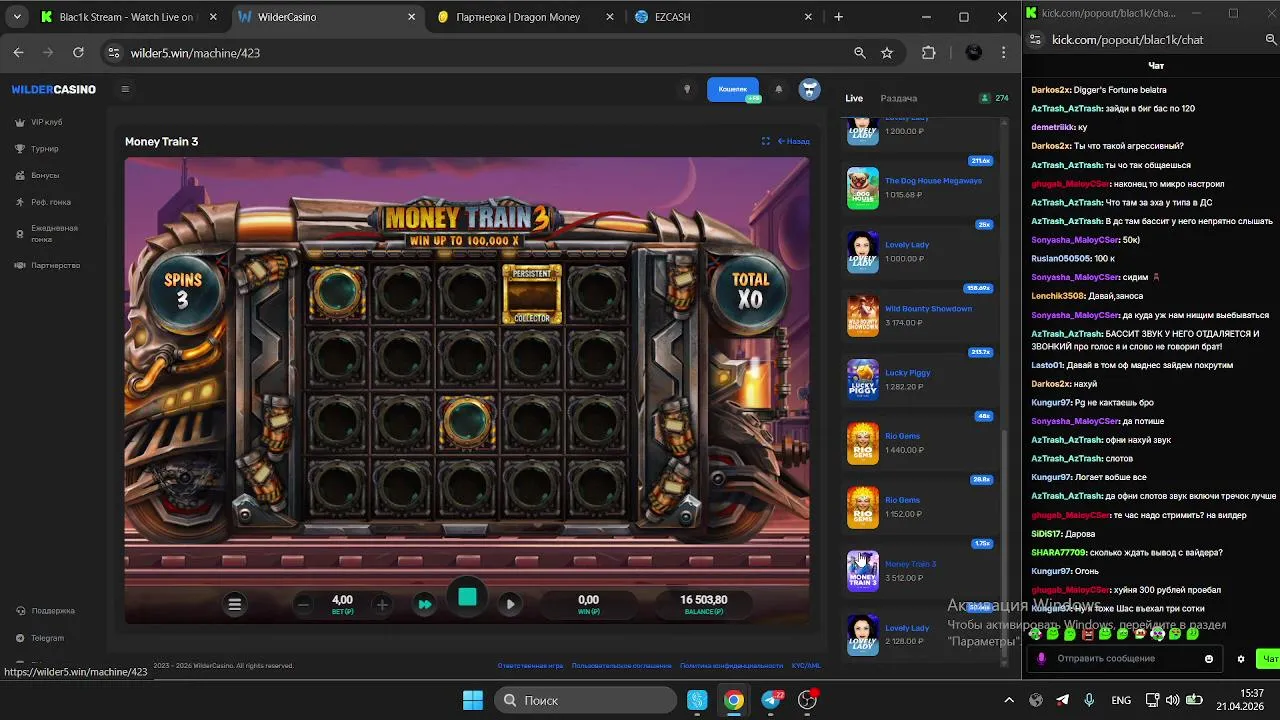
Task: Click the Kick chat message input field
Action: pyautogui.click(x=1126, y=658)
